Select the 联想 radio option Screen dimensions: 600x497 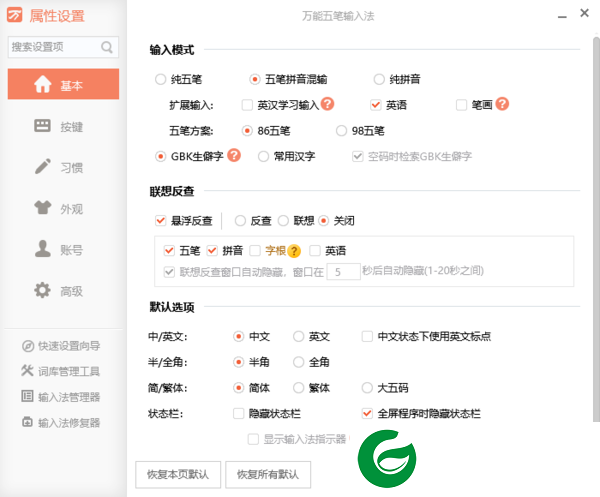(x=283, y=221)
